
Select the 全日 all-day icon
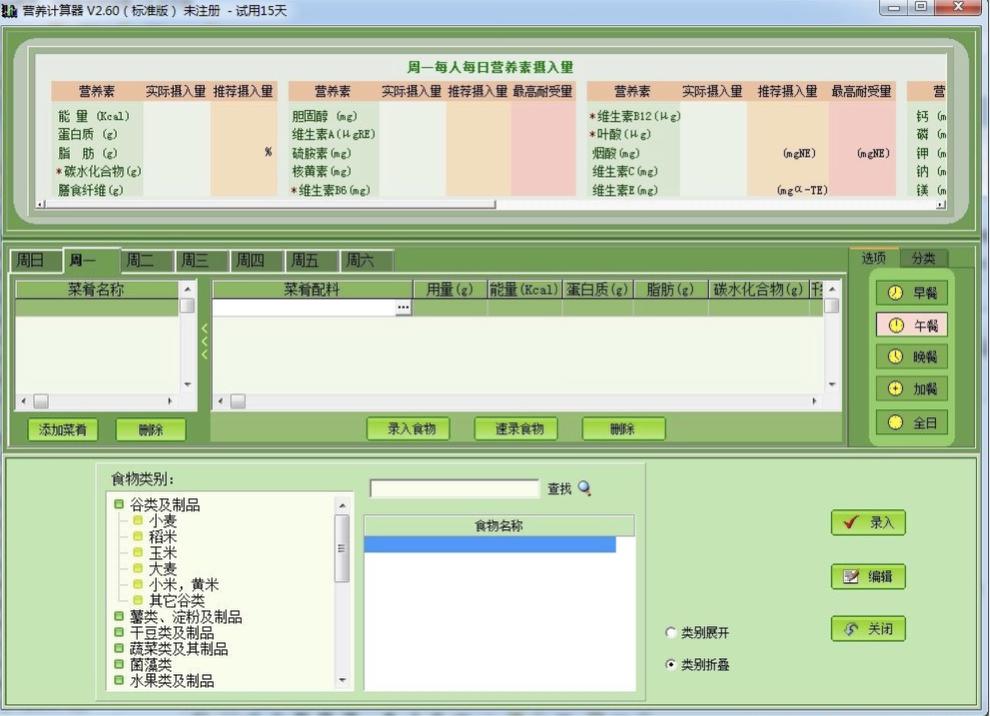coord(895,422)
